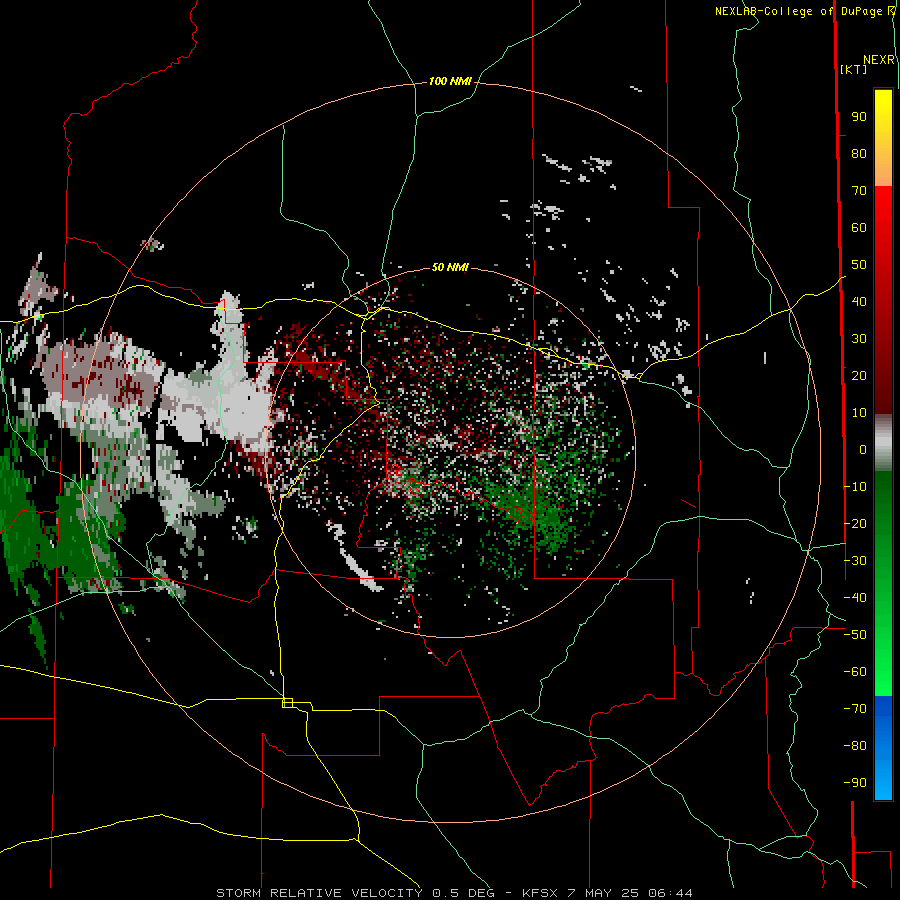900x900 pixels.
Task: Click the [KT] units label
Action: (x=853, y=69)
